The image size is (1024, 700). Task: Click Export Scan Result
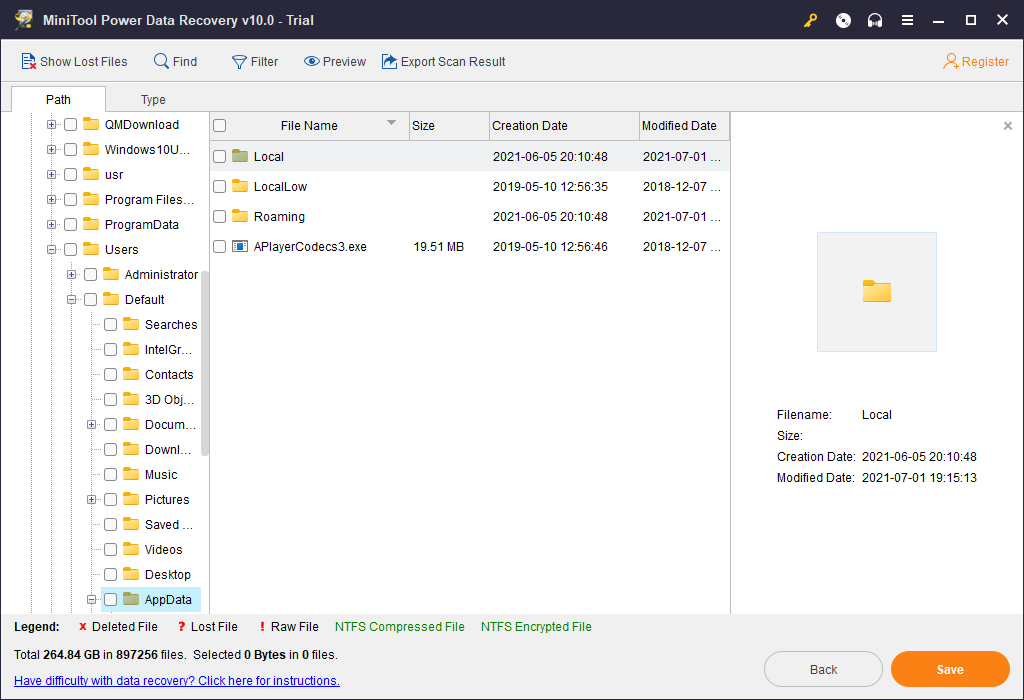point(443,61)
